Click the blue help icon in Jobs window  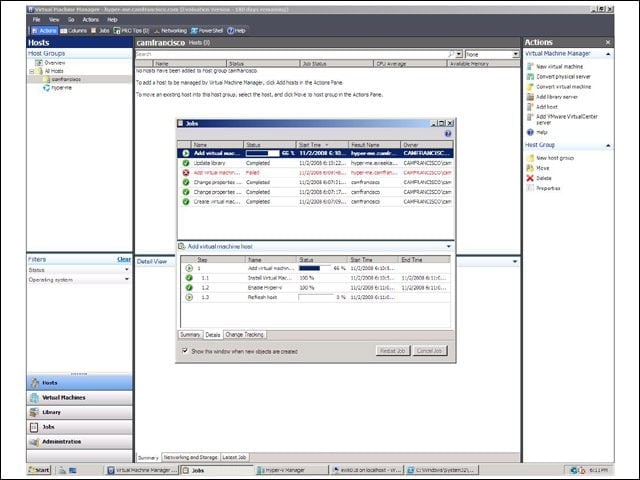[448, 133]
